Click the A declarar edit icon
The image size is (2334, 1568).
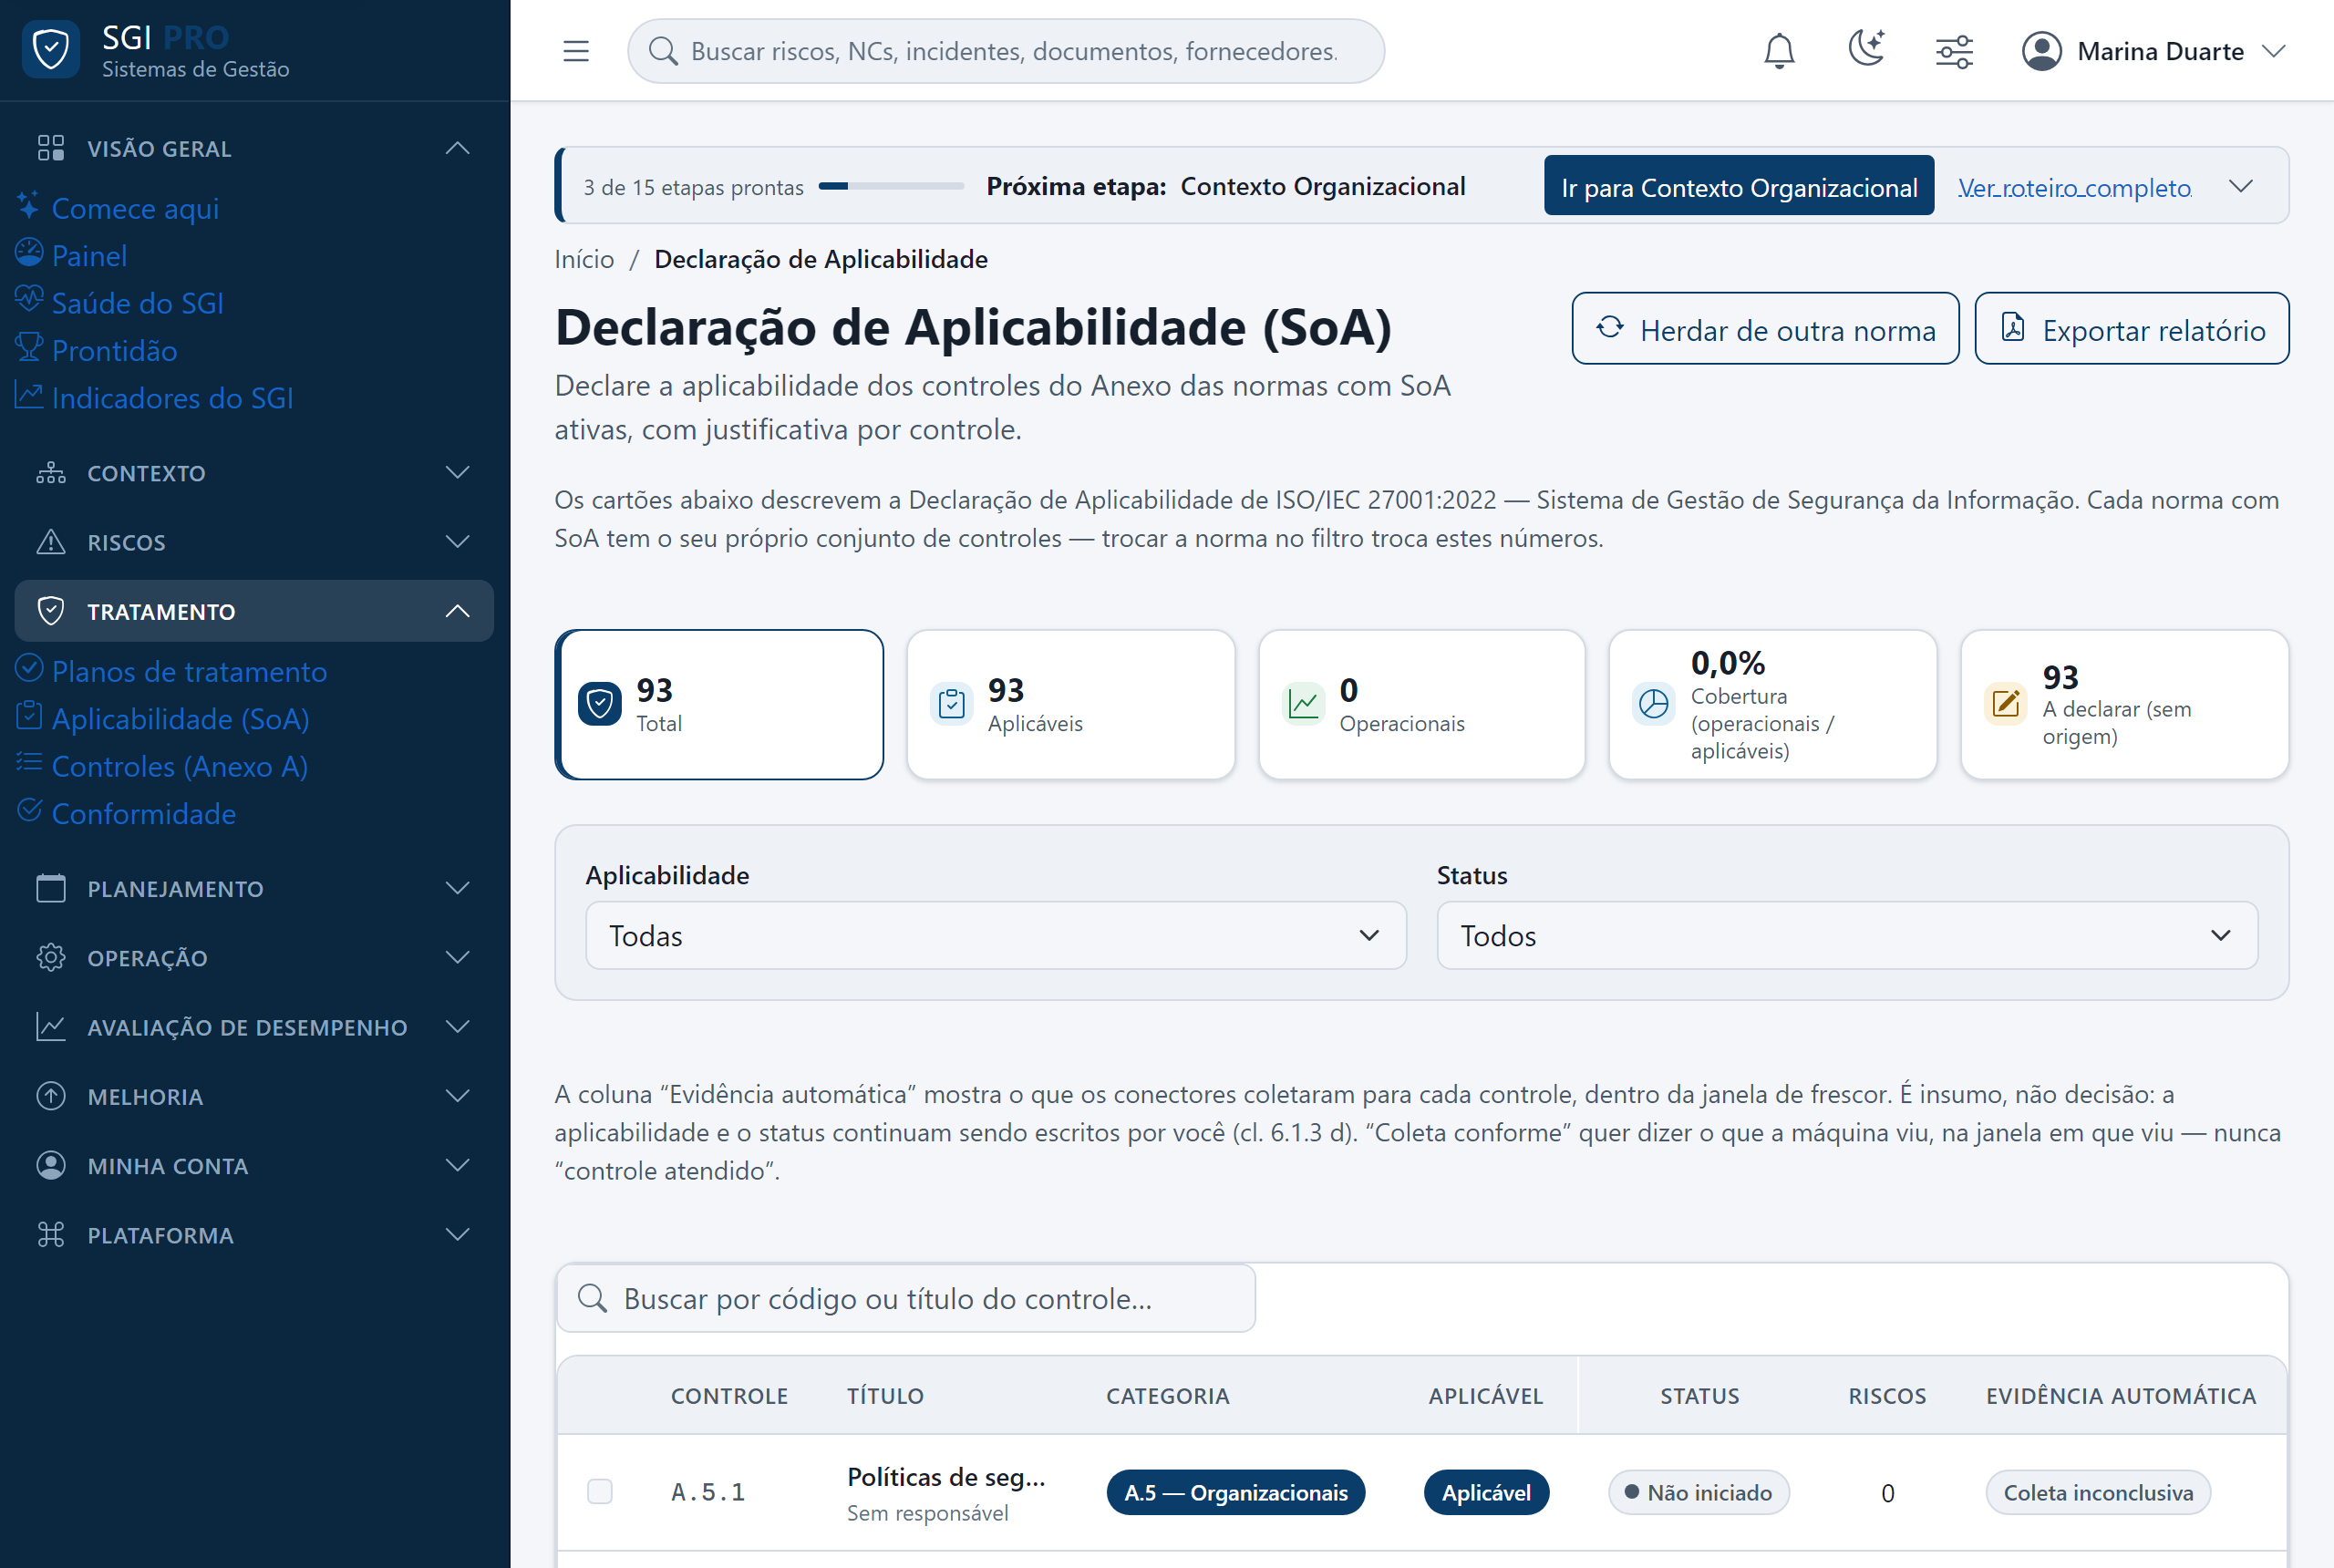pos(2006,704)
